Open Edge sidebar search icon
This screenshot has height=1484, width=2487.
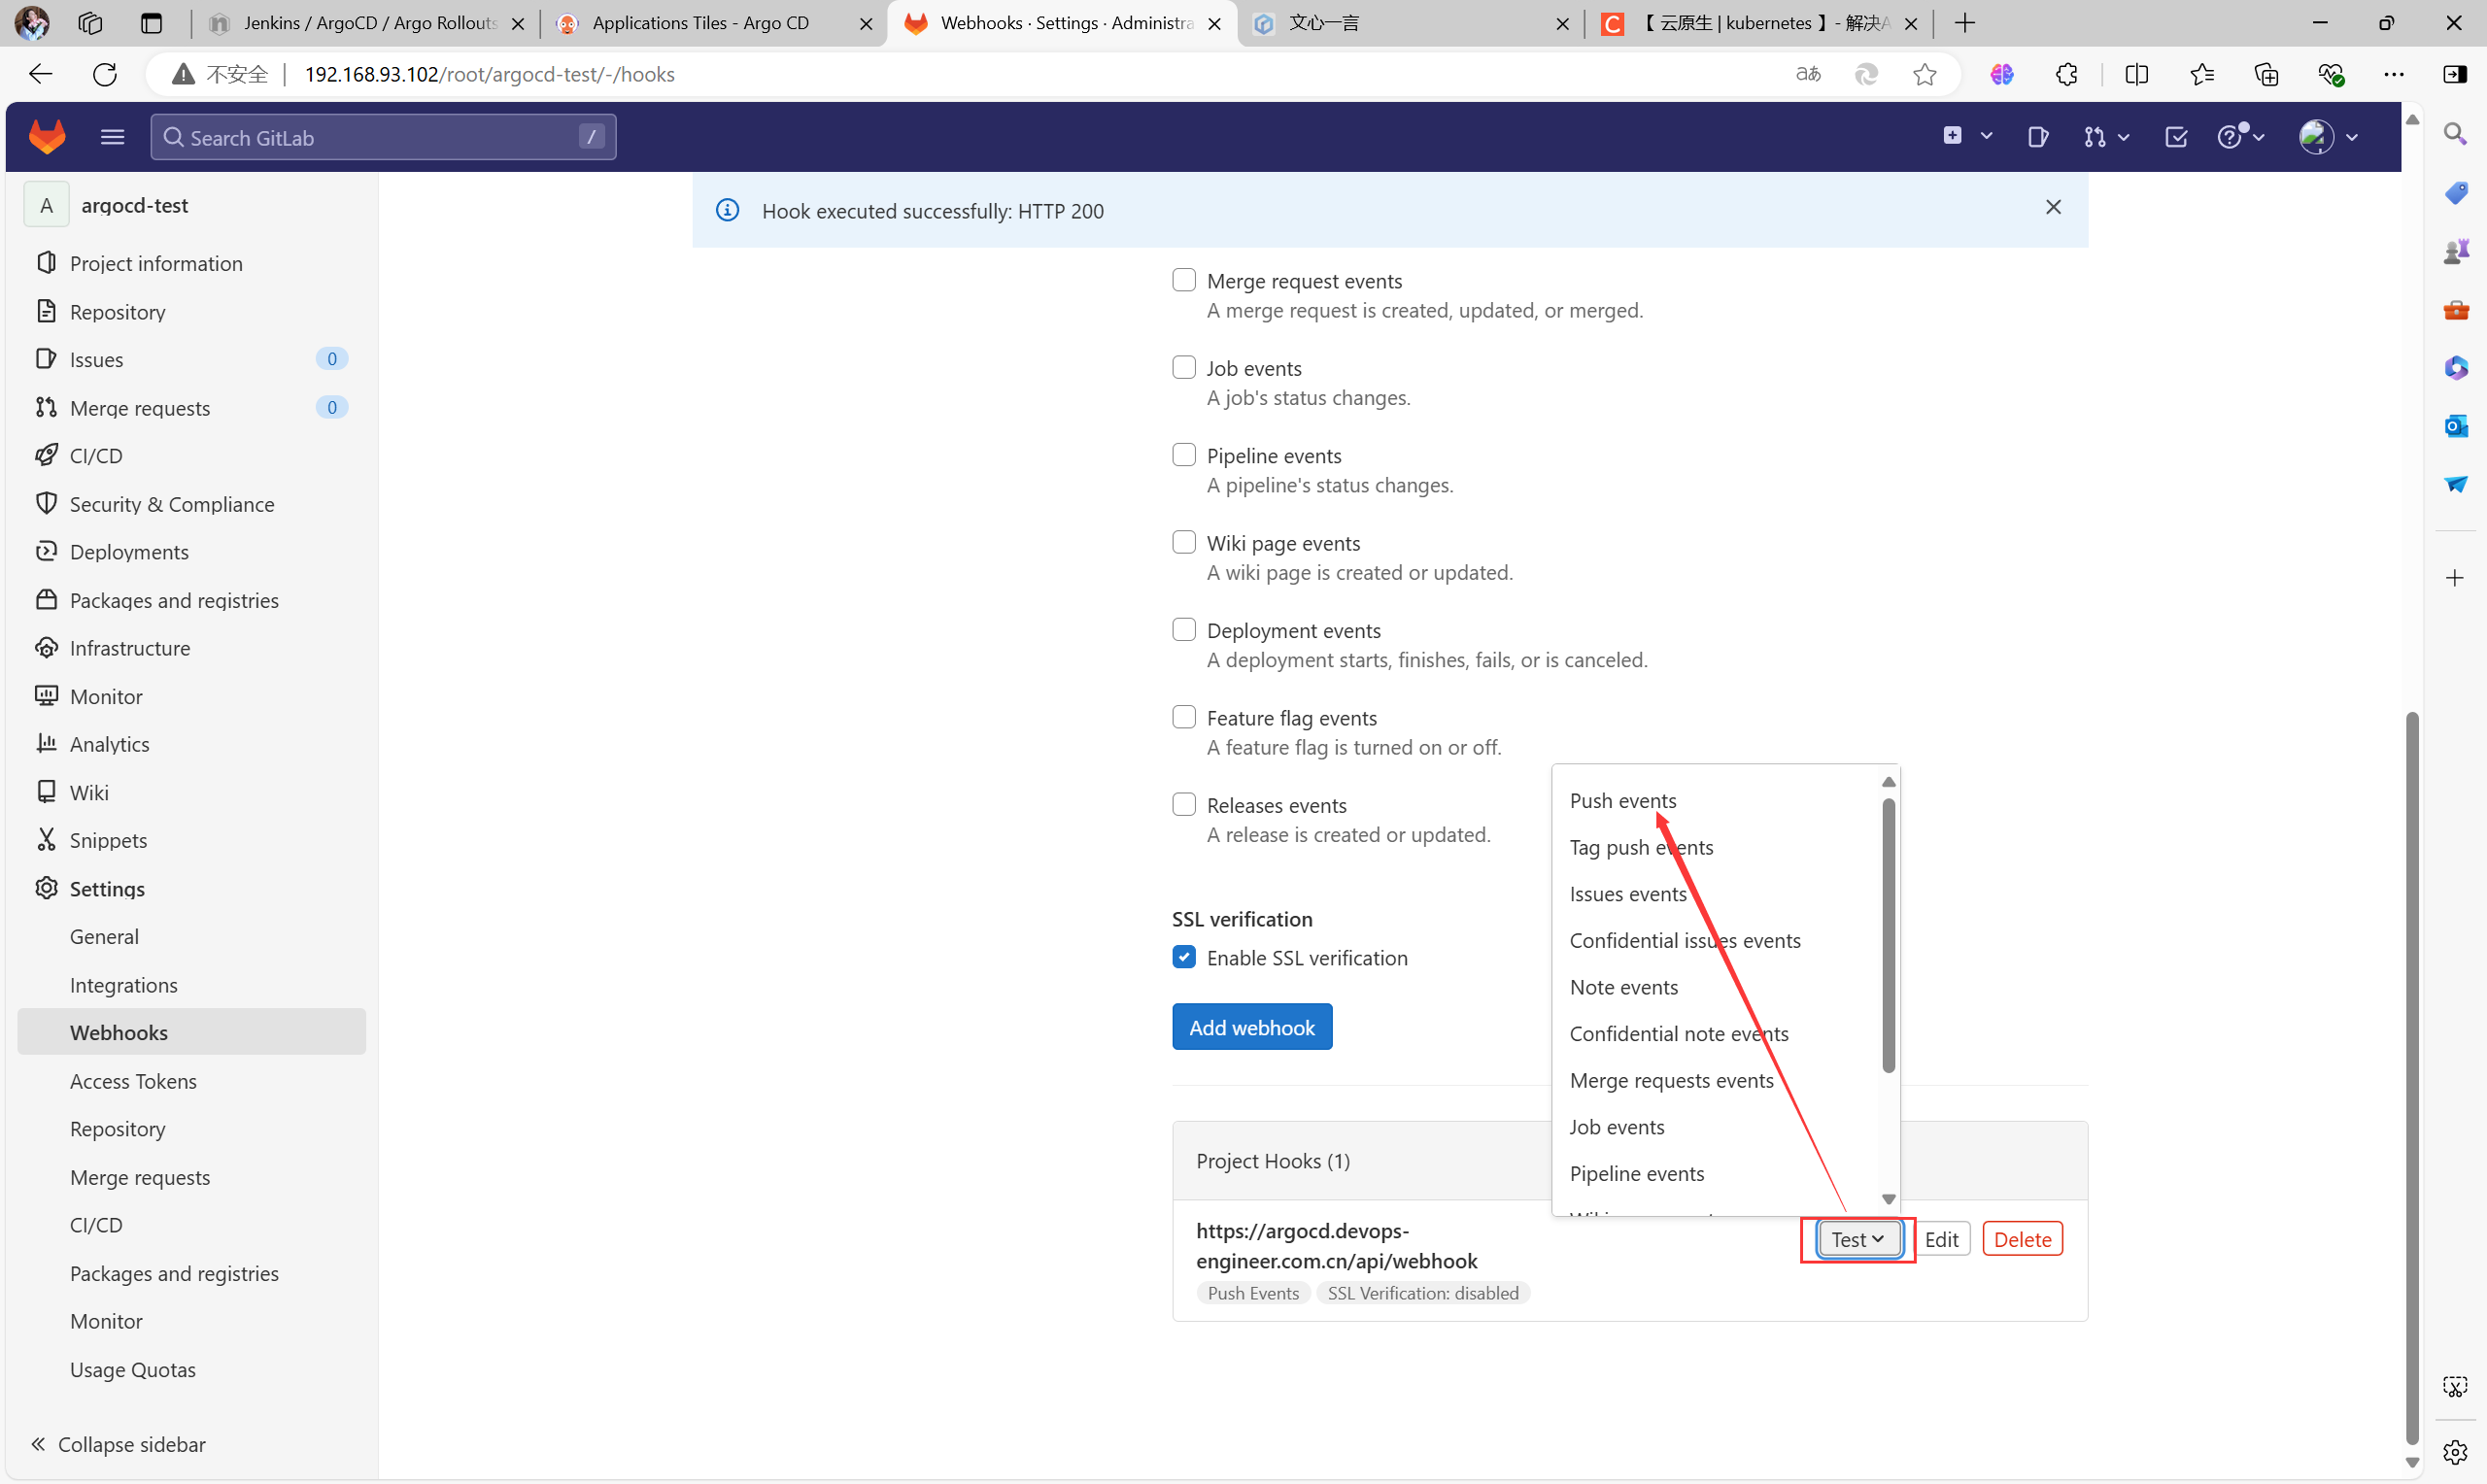2455,134
